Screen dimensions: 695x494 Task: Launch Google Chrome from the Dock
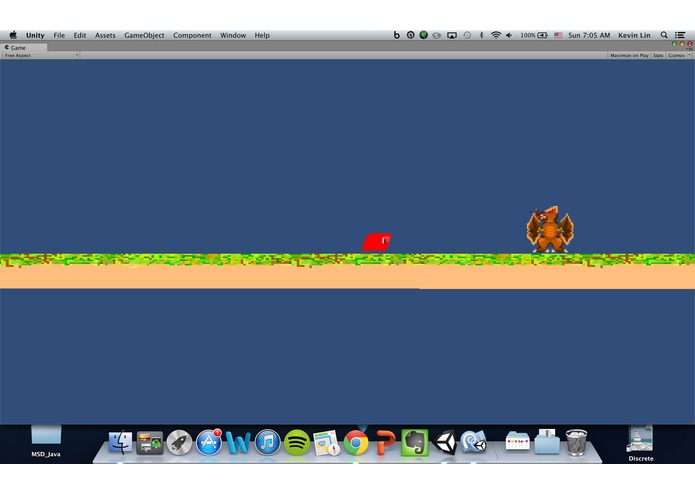pos(356,442)
